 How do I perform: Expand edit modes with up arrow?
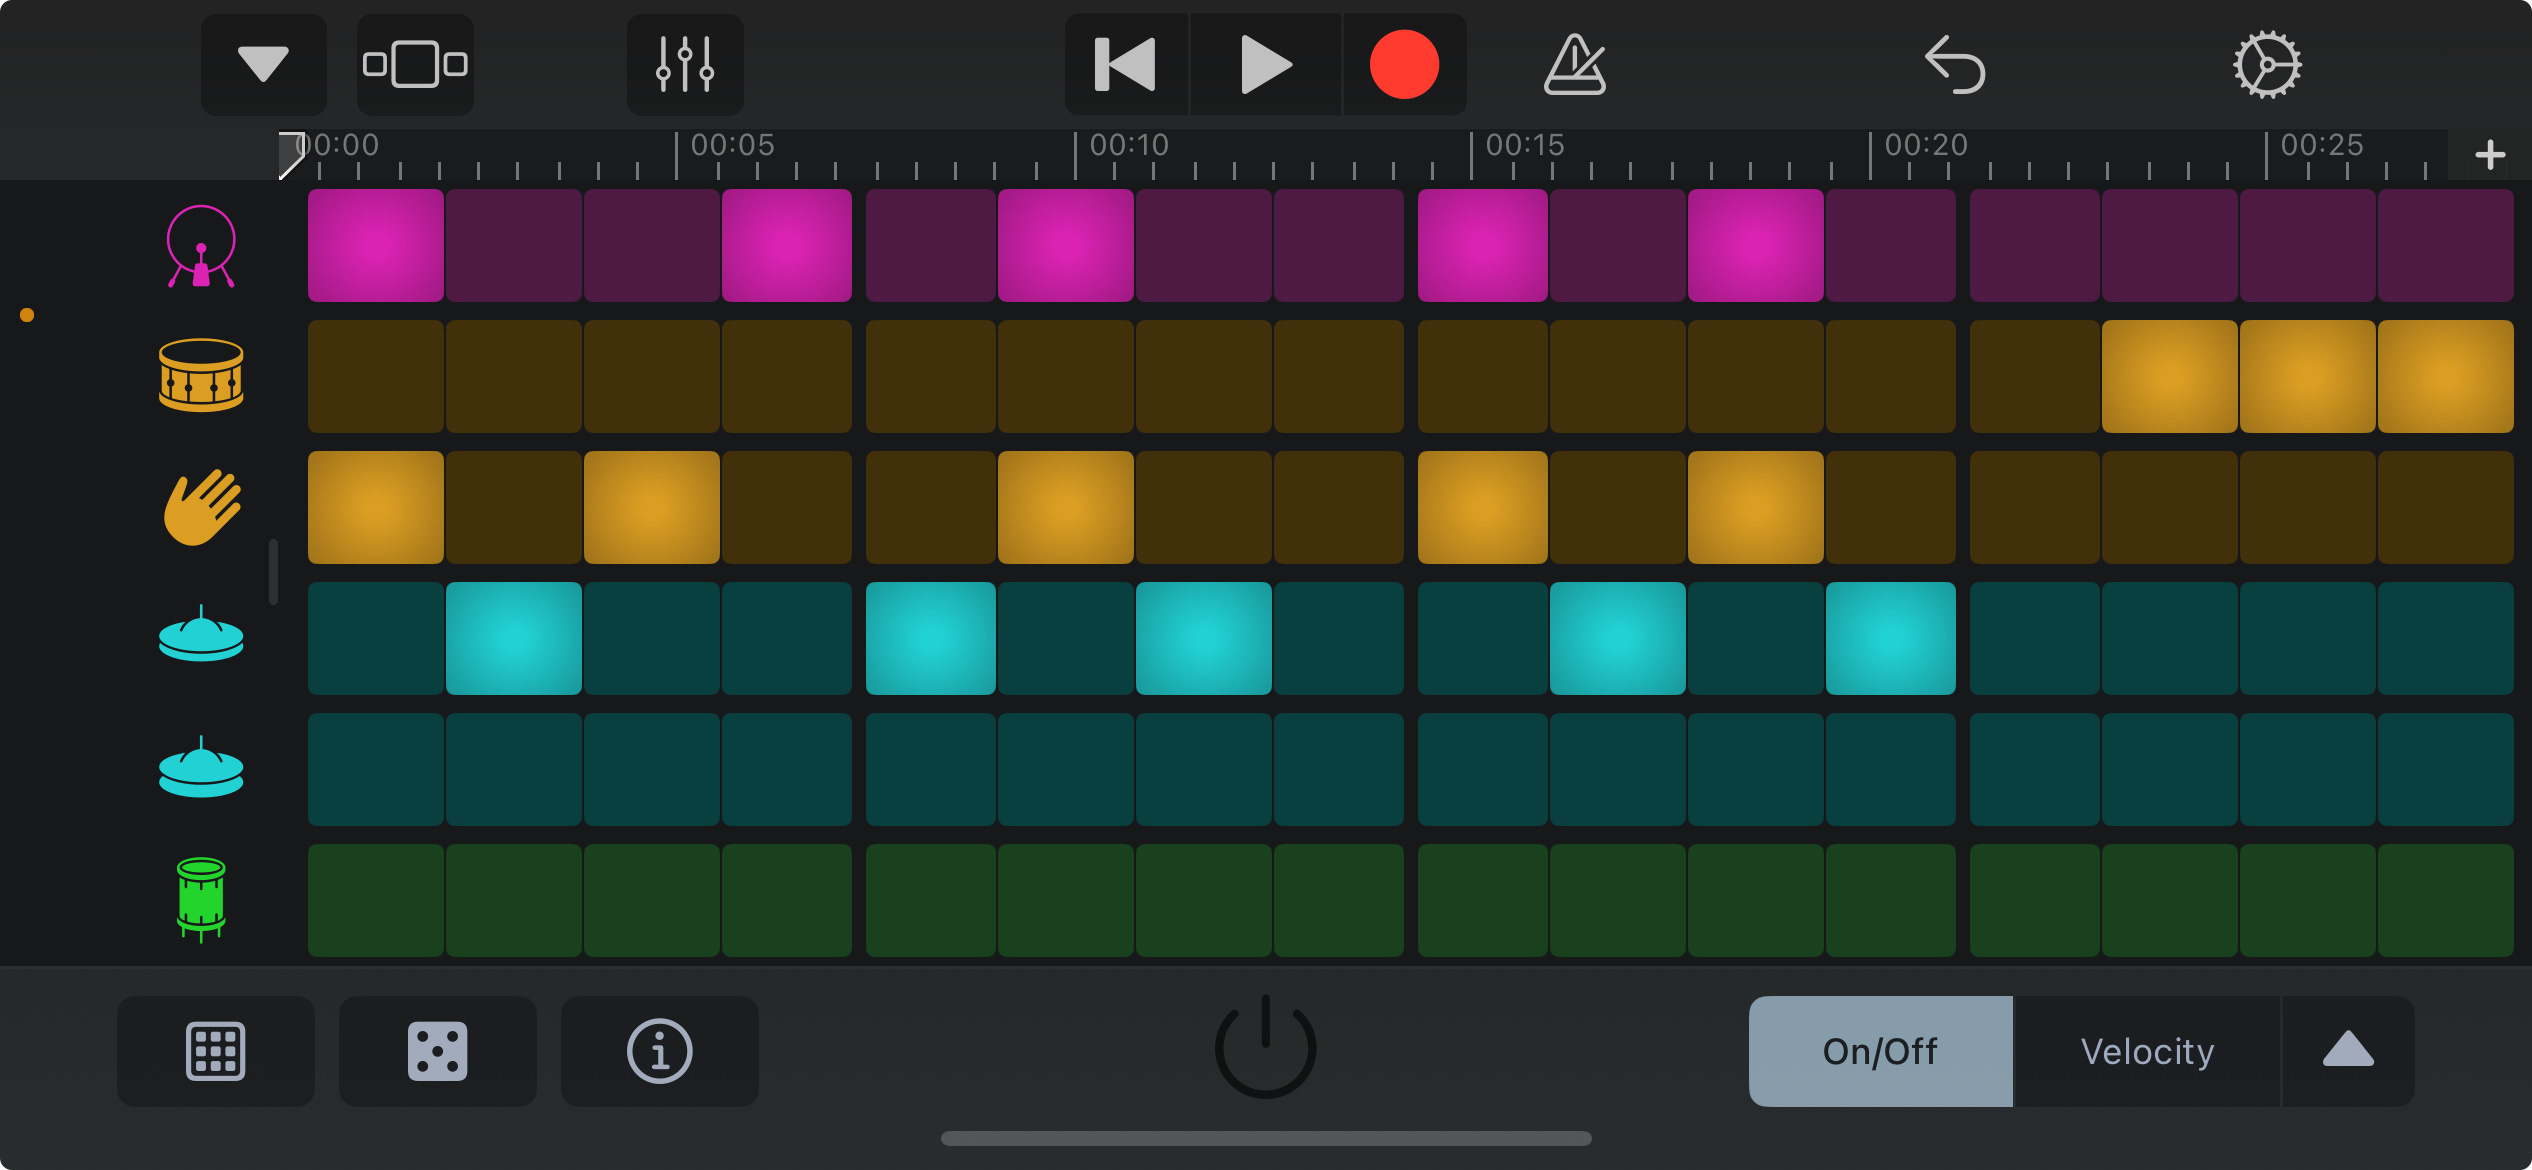pos(2347,1051)
